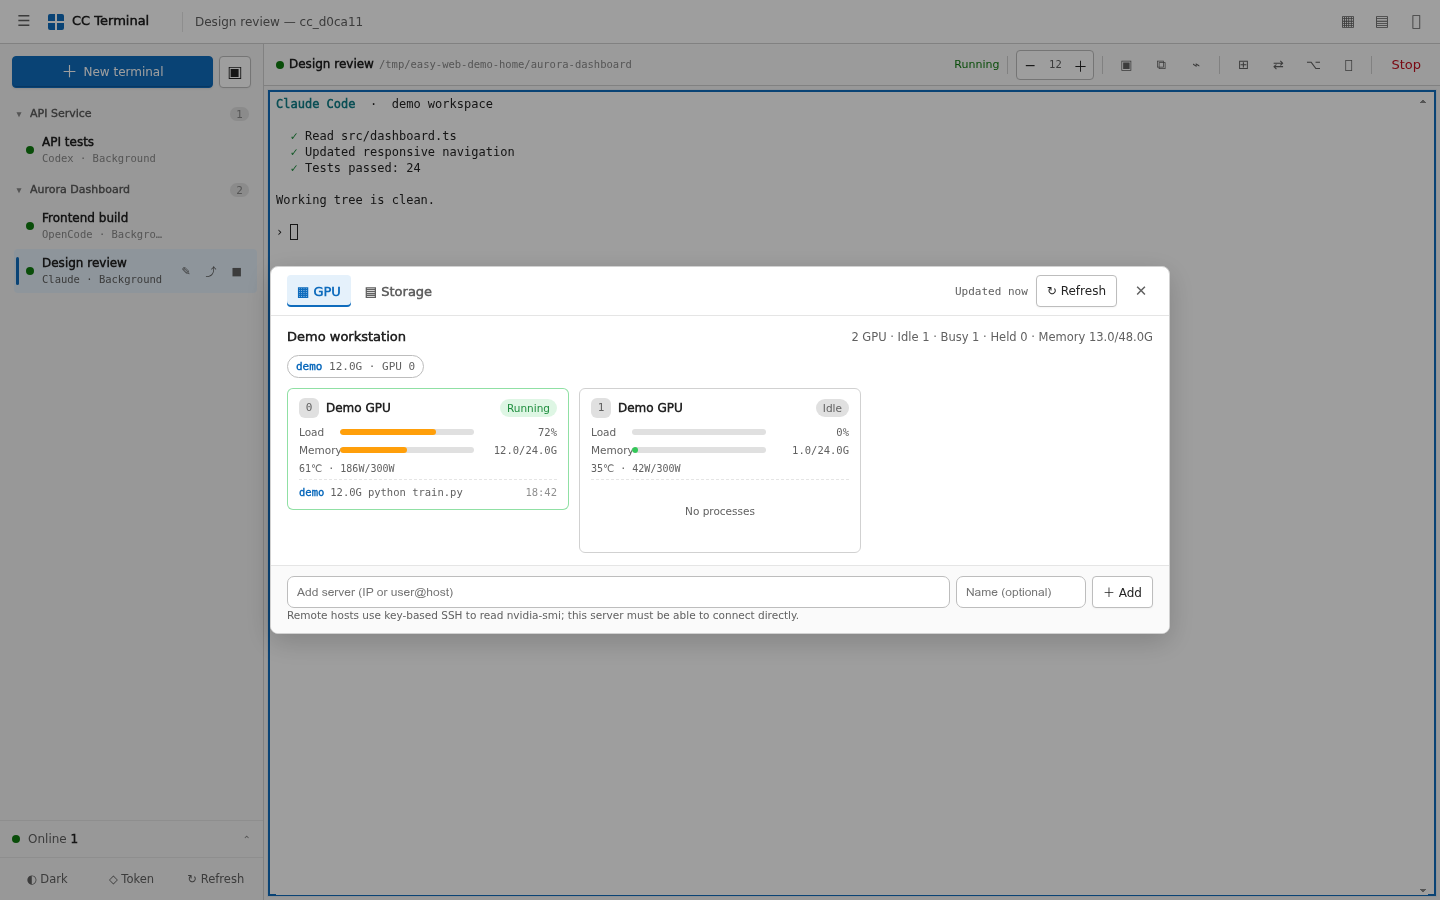Click the swap arrows icon in terminal toolbar
This screenshot has width=1440, height=900.
tap(1278, 65)
